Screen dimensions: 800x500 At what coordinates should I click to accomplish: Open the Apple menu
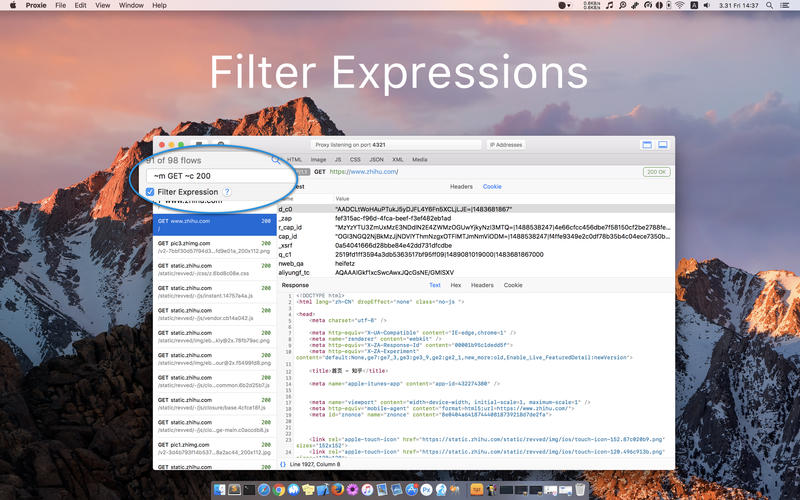(13, 5)
